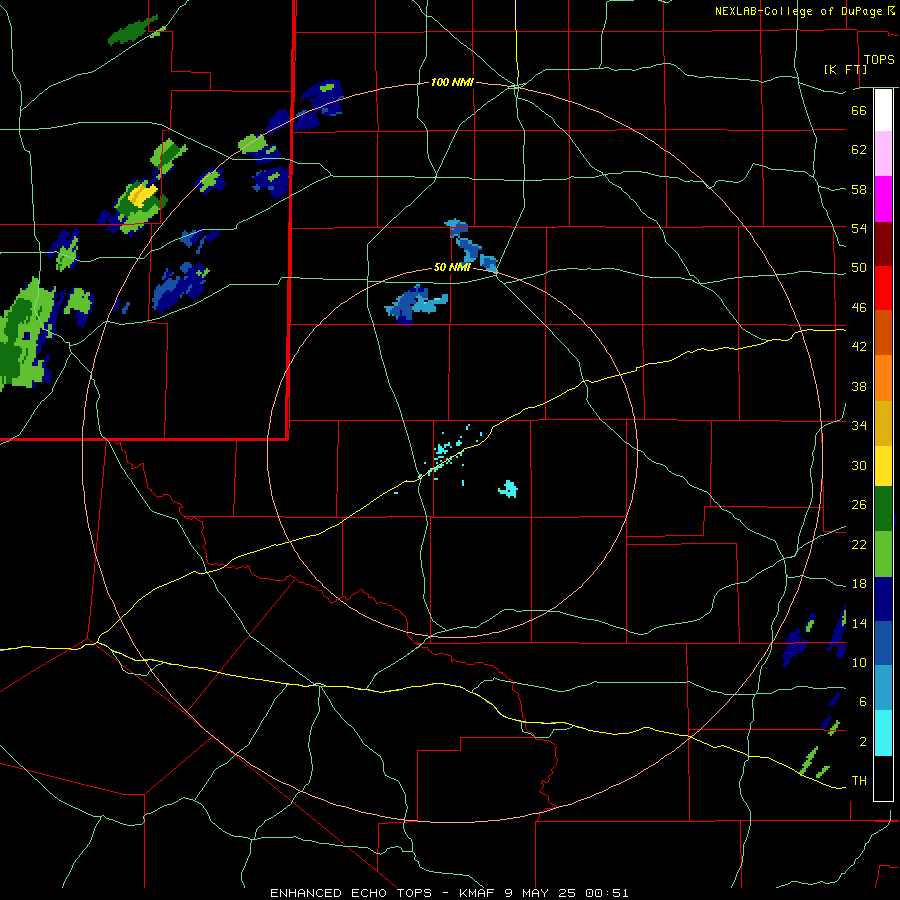This screenshot has width=900, height=900.
Task: Click the "KMAF" radar site identifier
Action: point(479,893)
